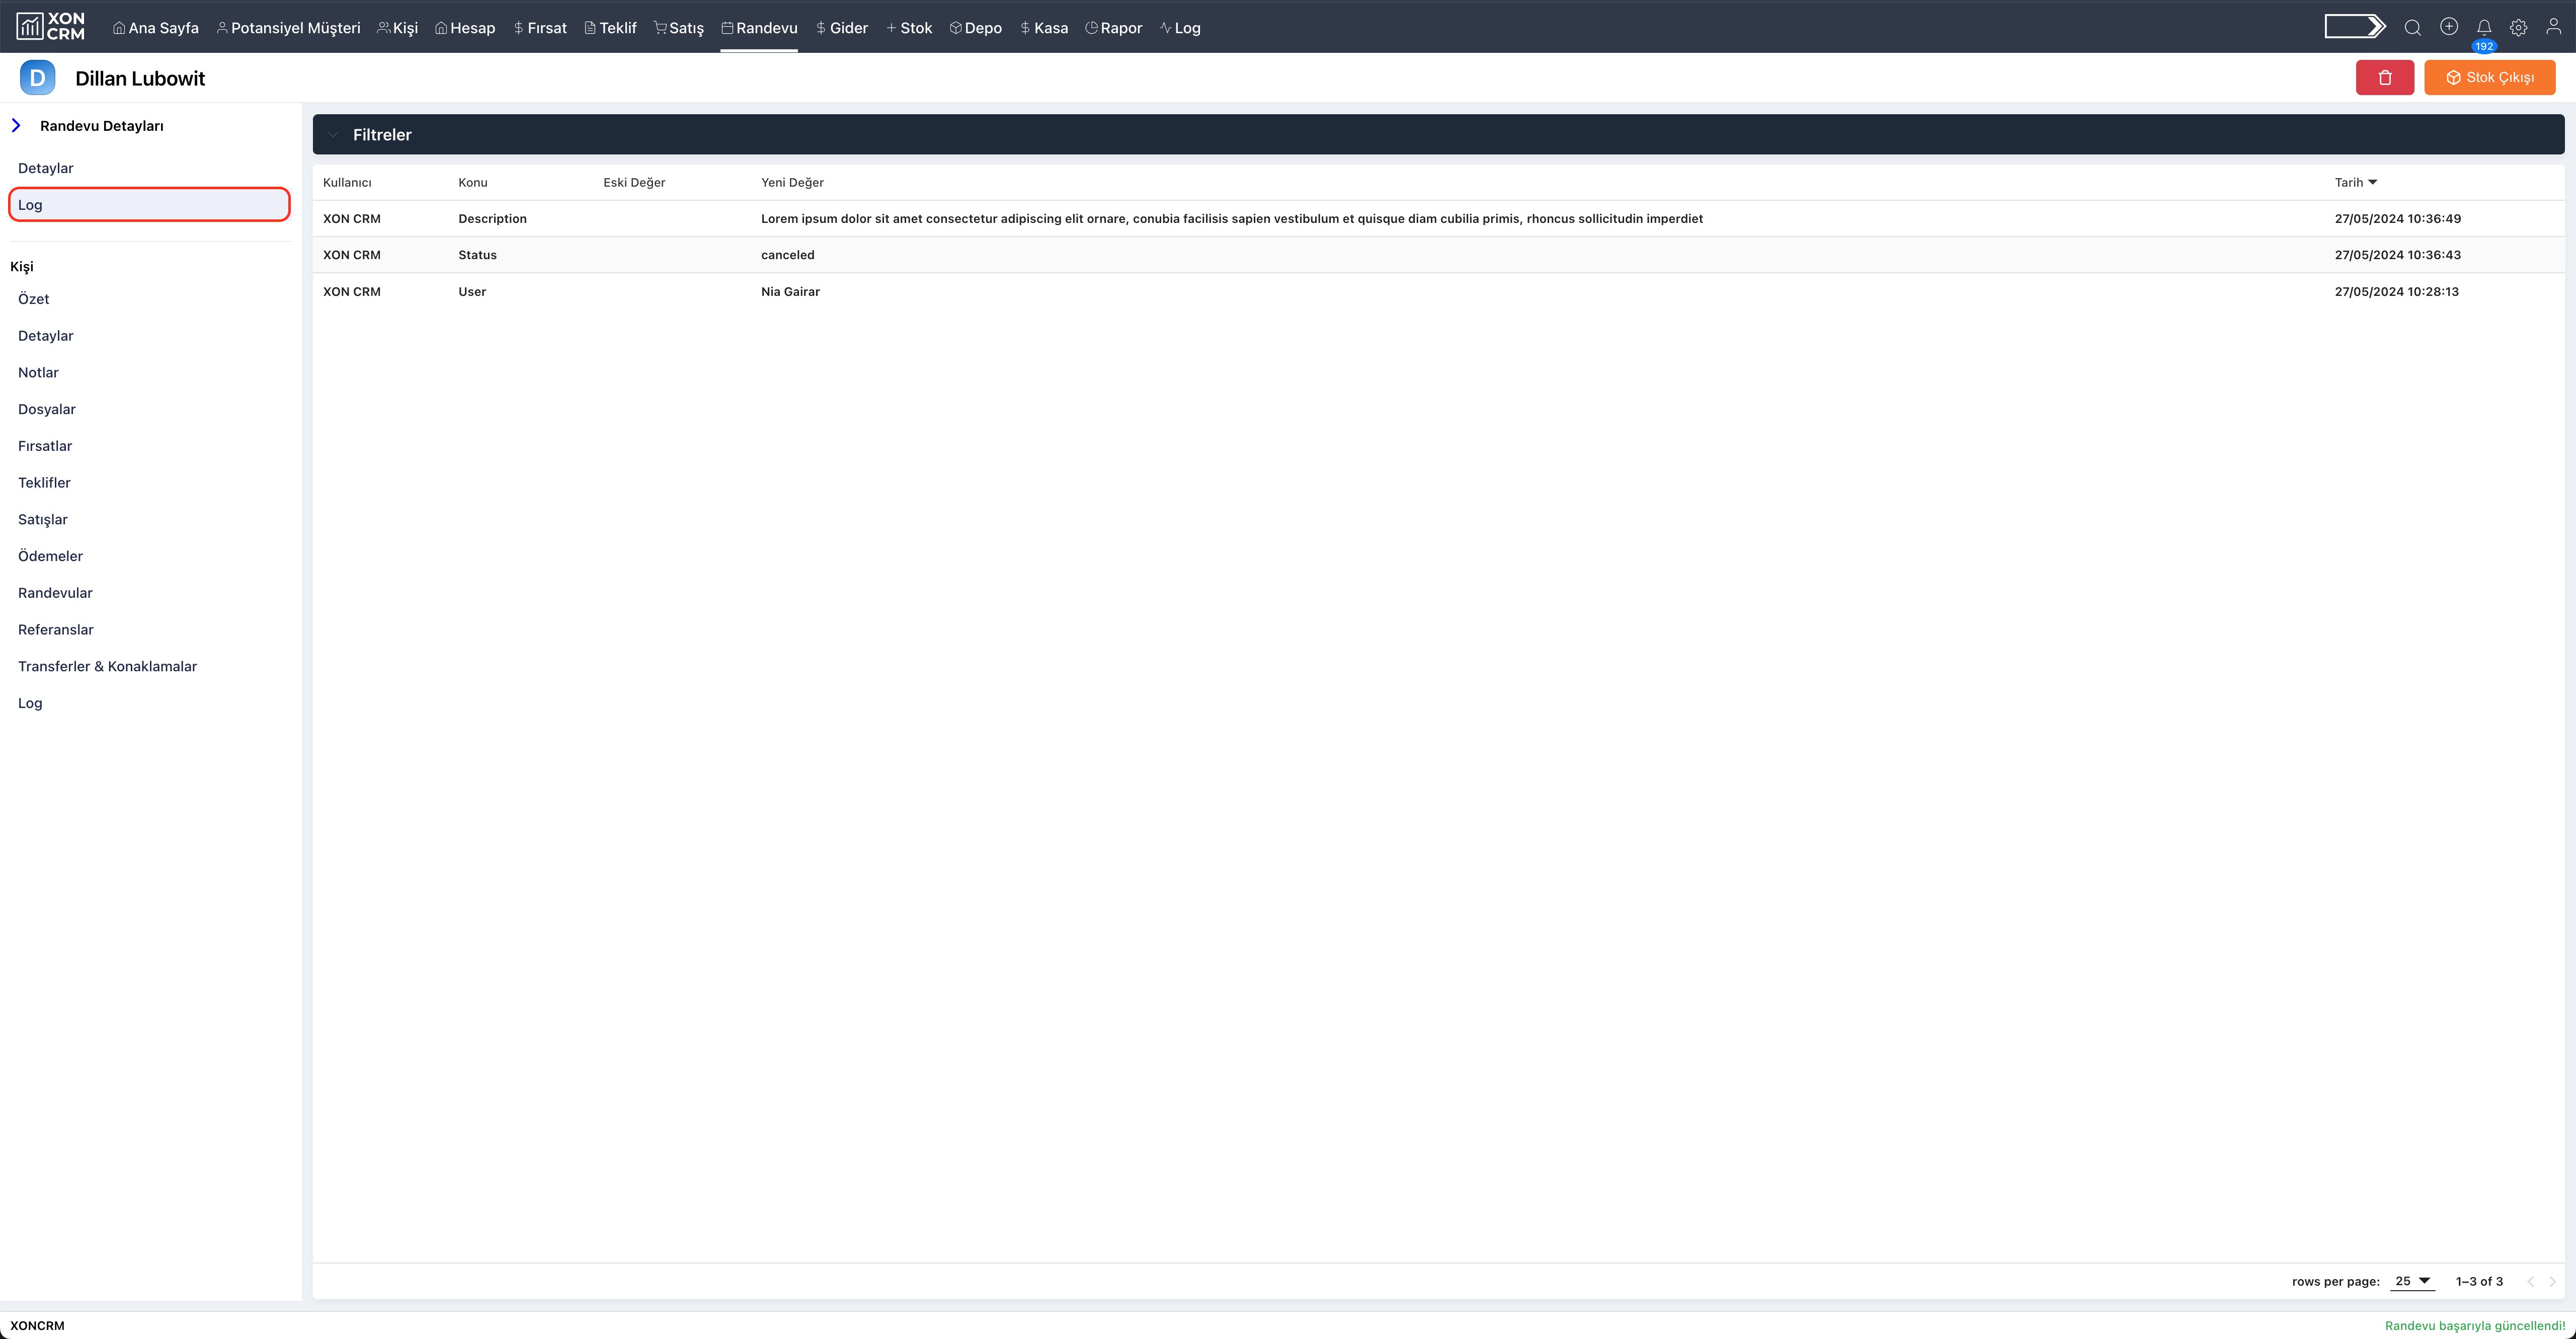Open the Rapor menu item
The image size is (2576, 1339).
point(1113,28)
